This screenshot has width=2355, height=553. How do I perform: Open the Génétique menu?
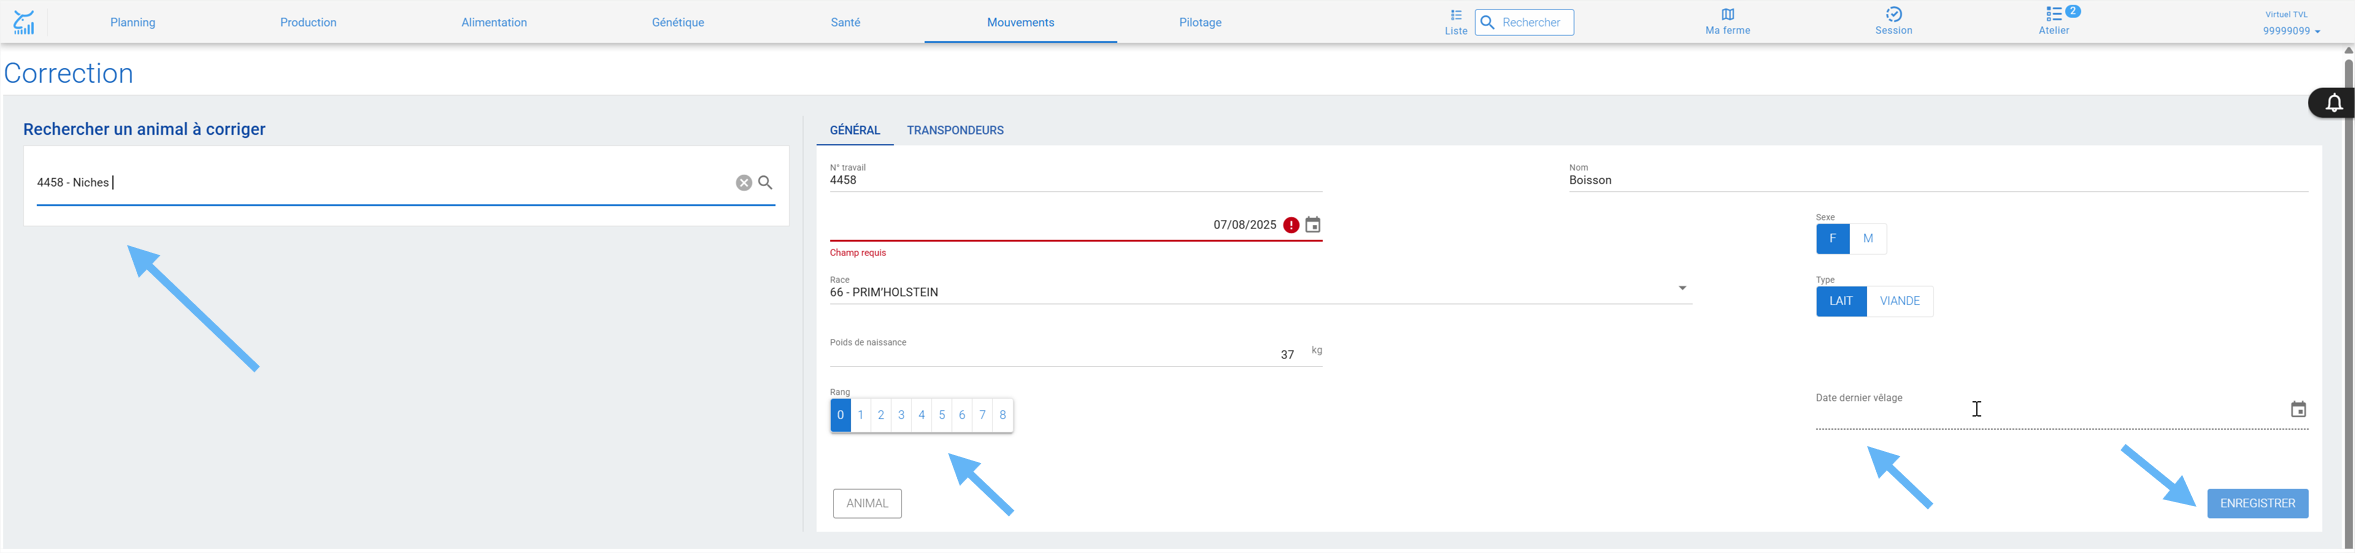(x=678, y=22)
